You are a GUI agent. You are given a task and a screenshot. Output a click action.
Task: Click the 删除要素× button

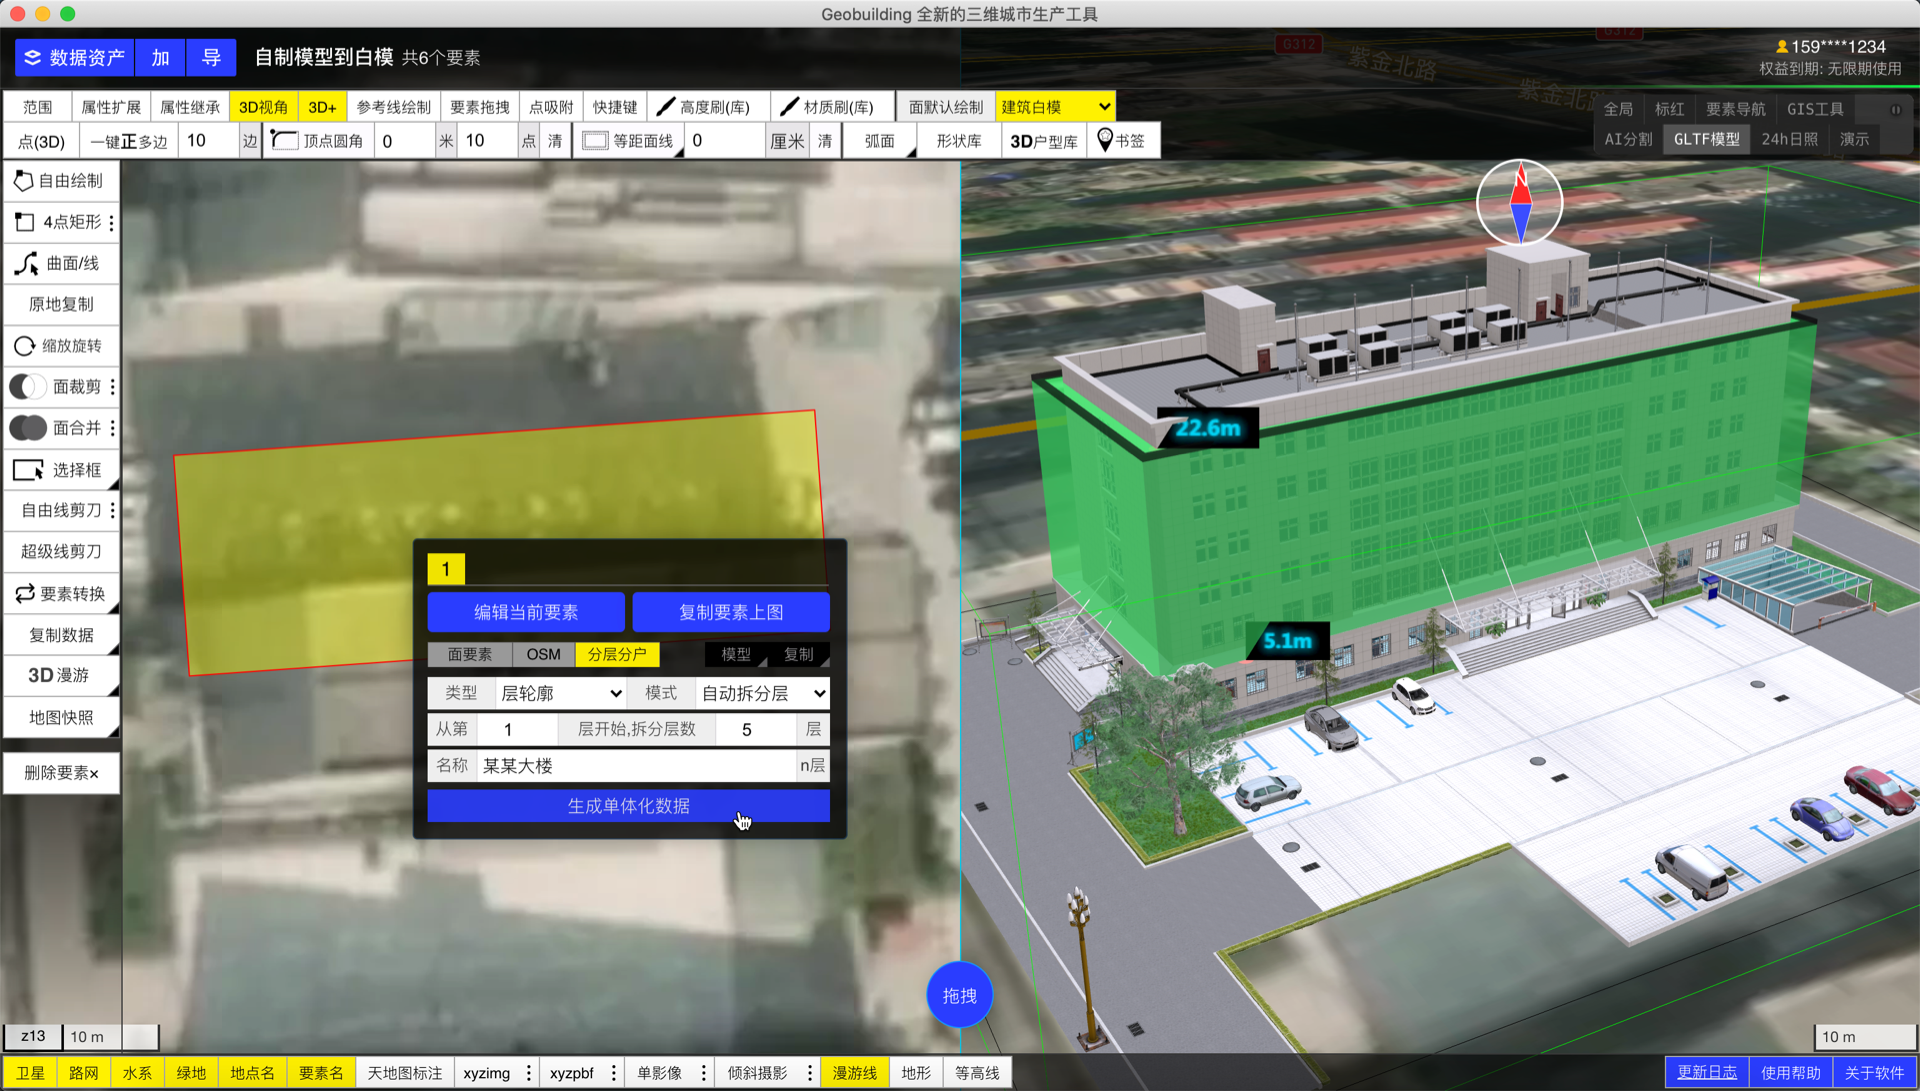click(61, 773)
